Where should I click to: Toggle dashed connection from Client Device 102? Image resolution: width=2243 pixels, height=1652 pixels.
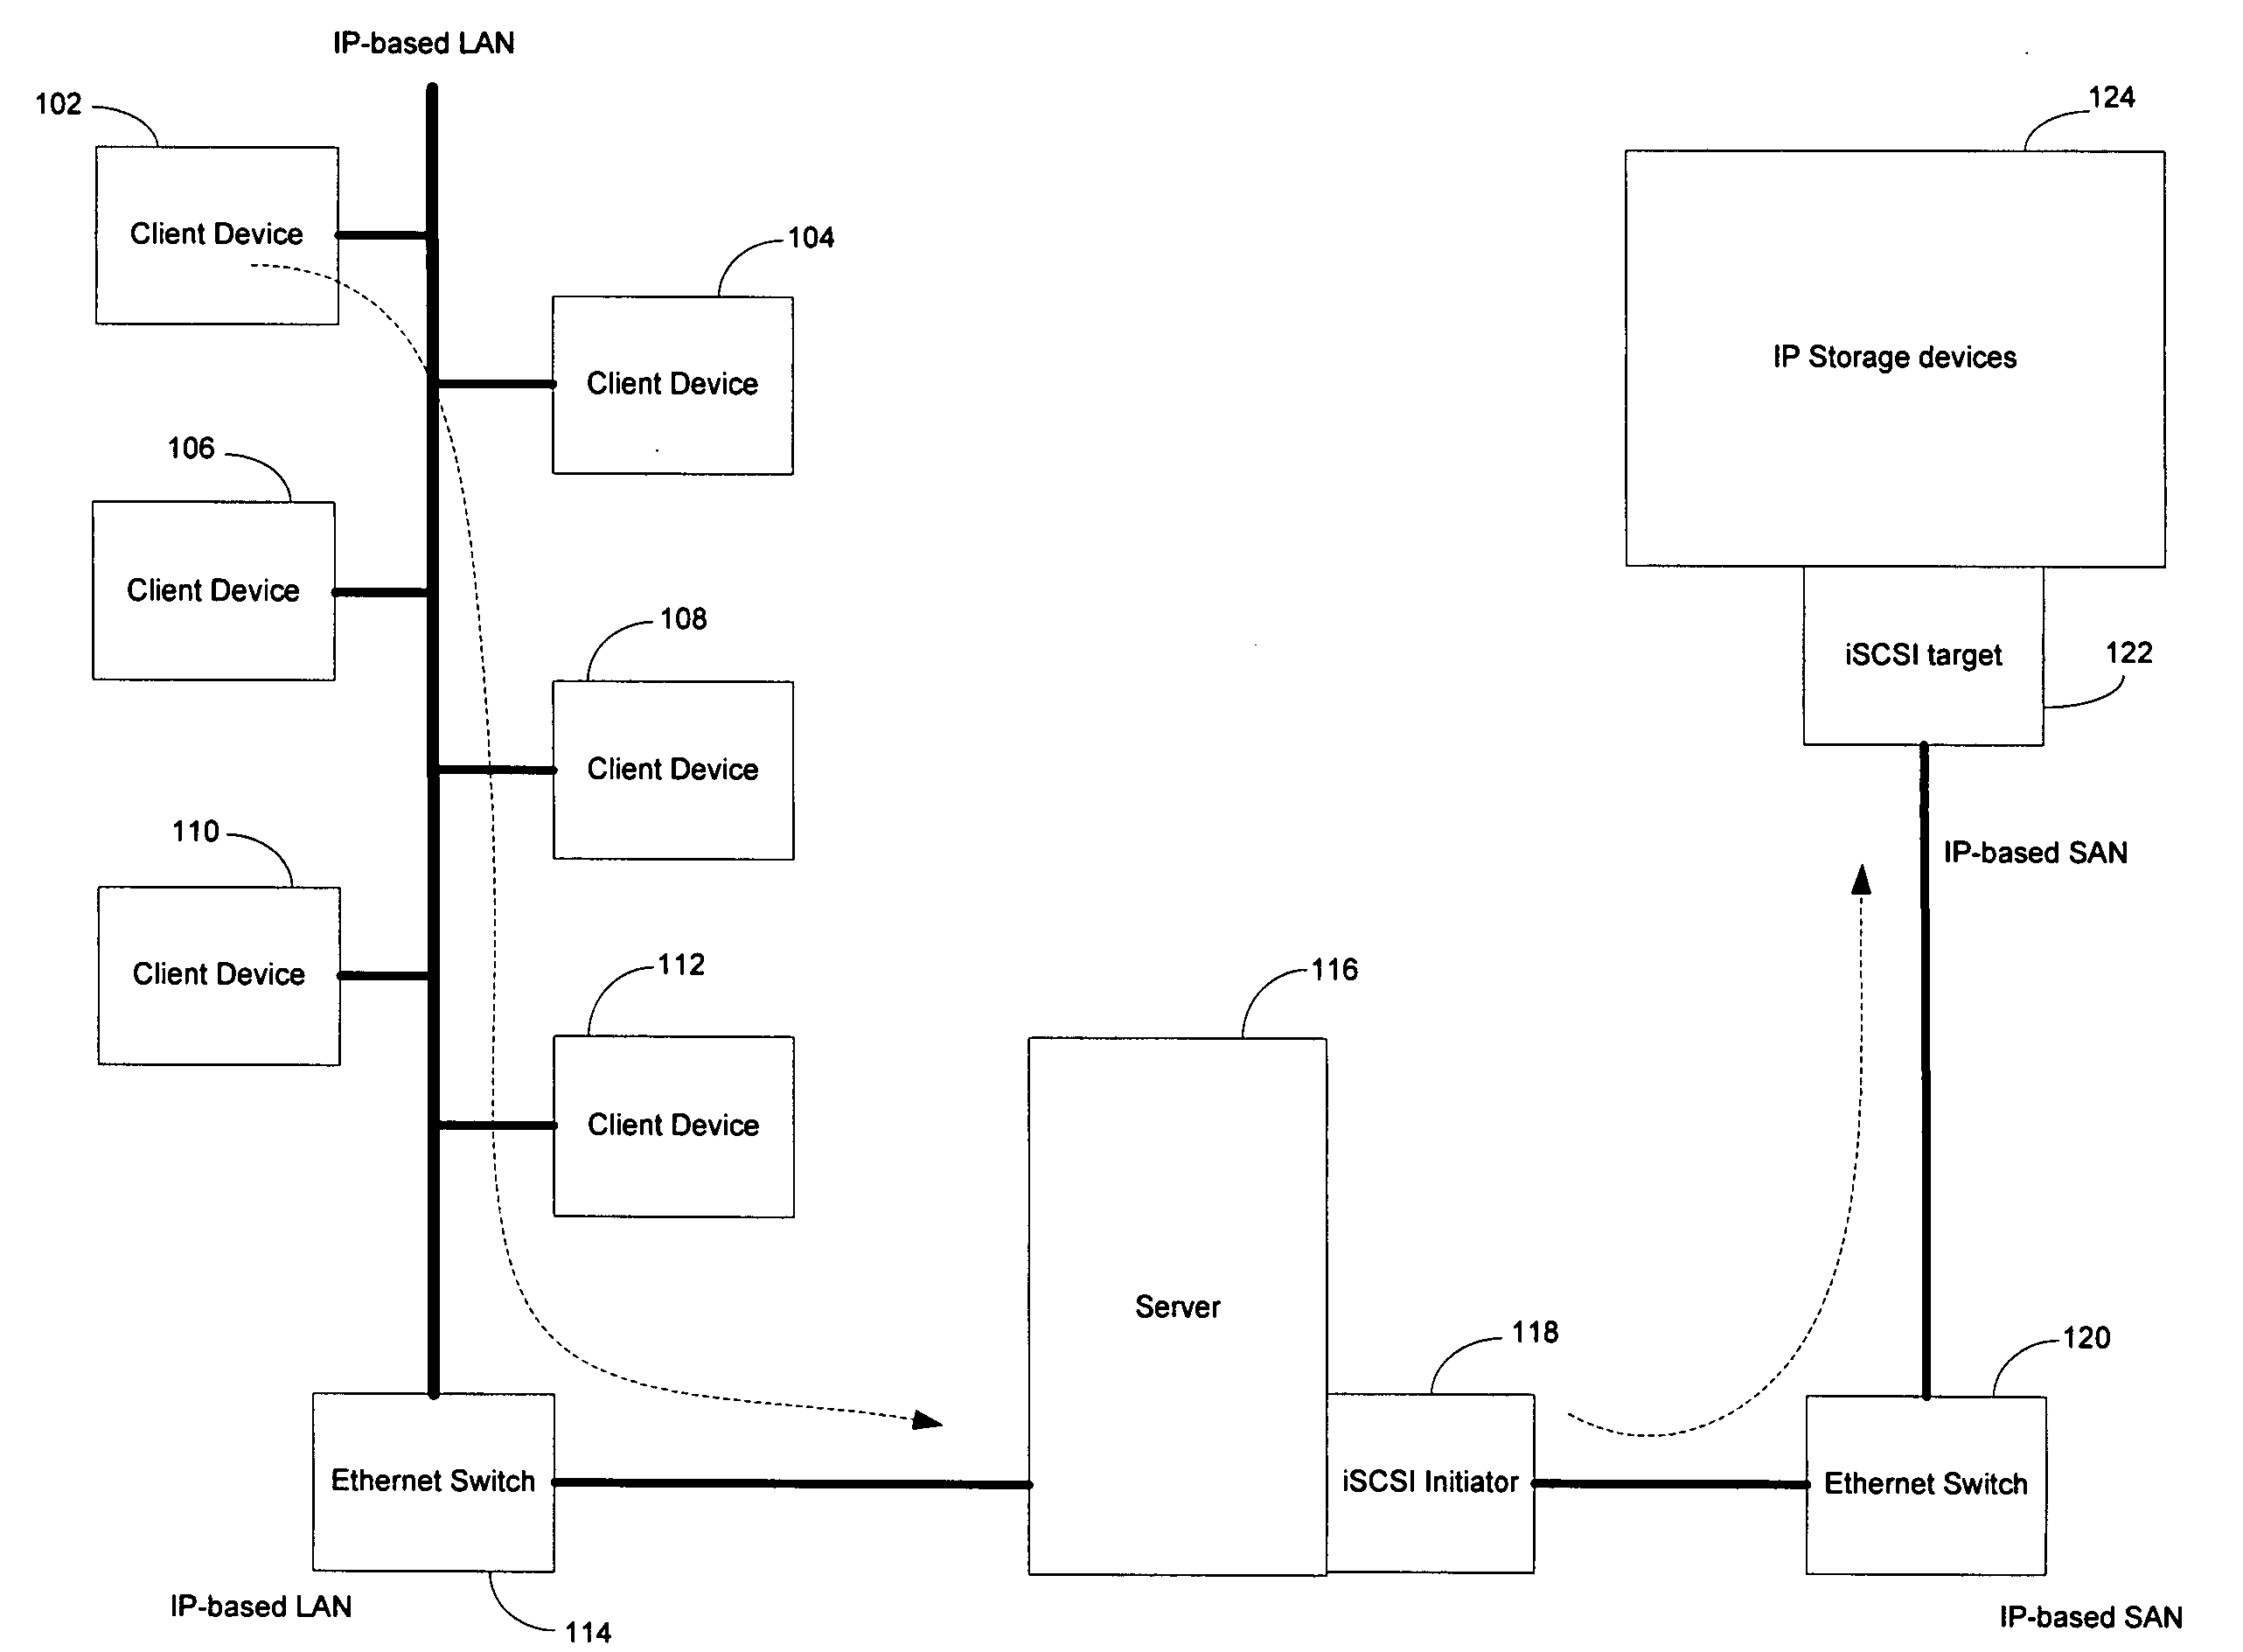[270, 270]
